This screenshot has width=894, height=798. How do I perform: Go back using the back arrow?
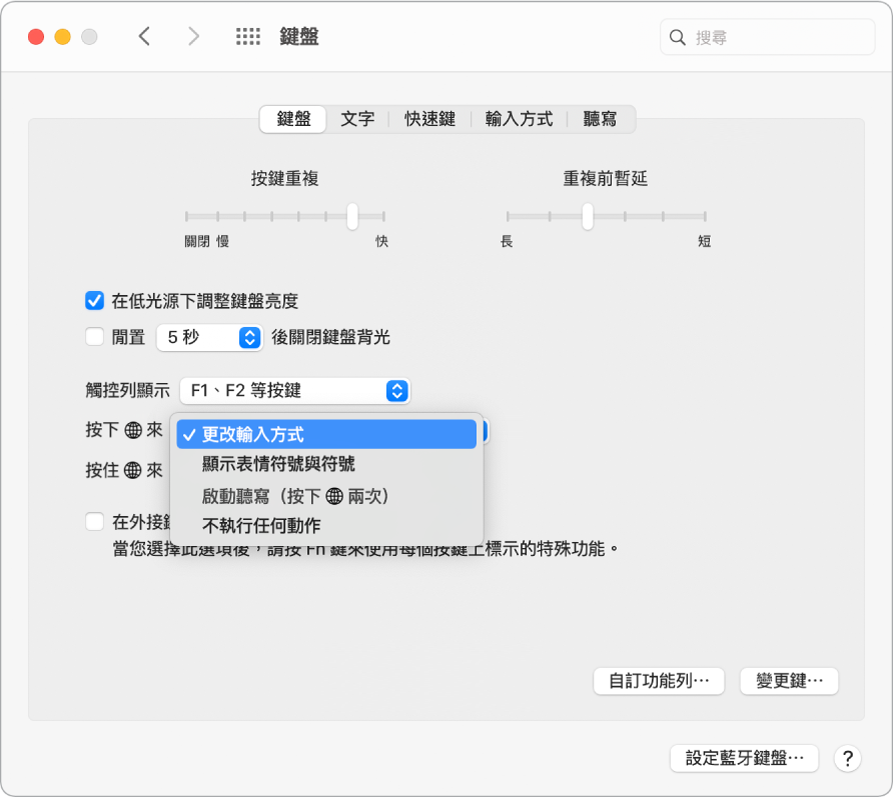pyautogui.click(x=144, y=36)
